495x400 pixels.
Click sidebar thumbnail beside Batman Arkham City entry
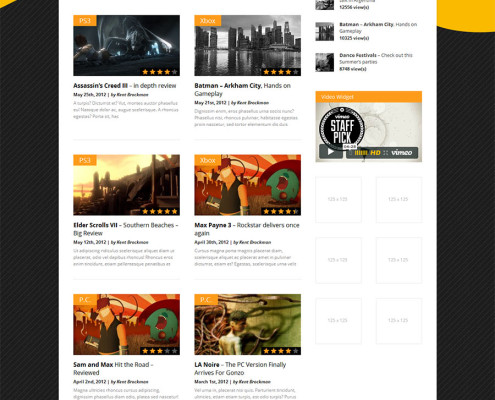[x=325, y=31]
